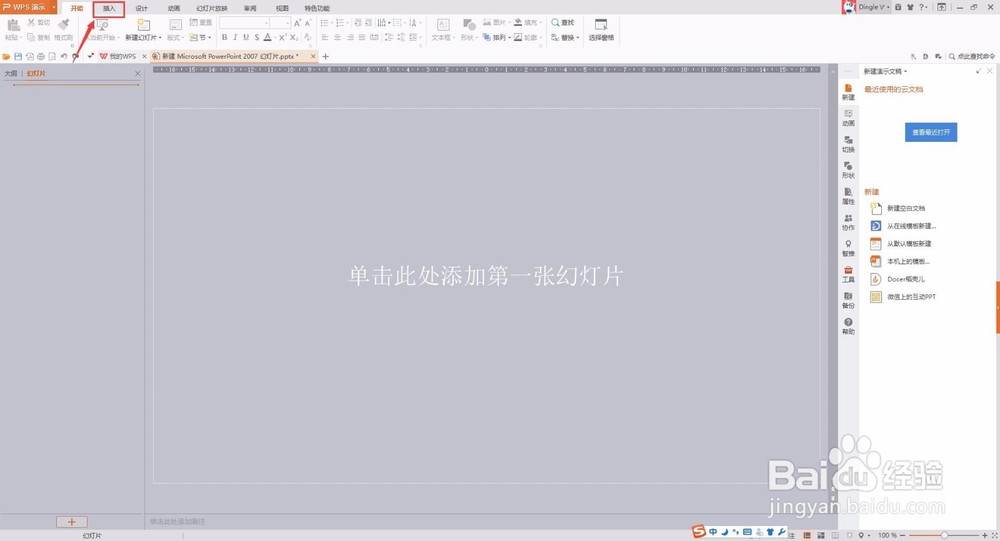Open the 节 (Section) dropdown

point(201,38)
